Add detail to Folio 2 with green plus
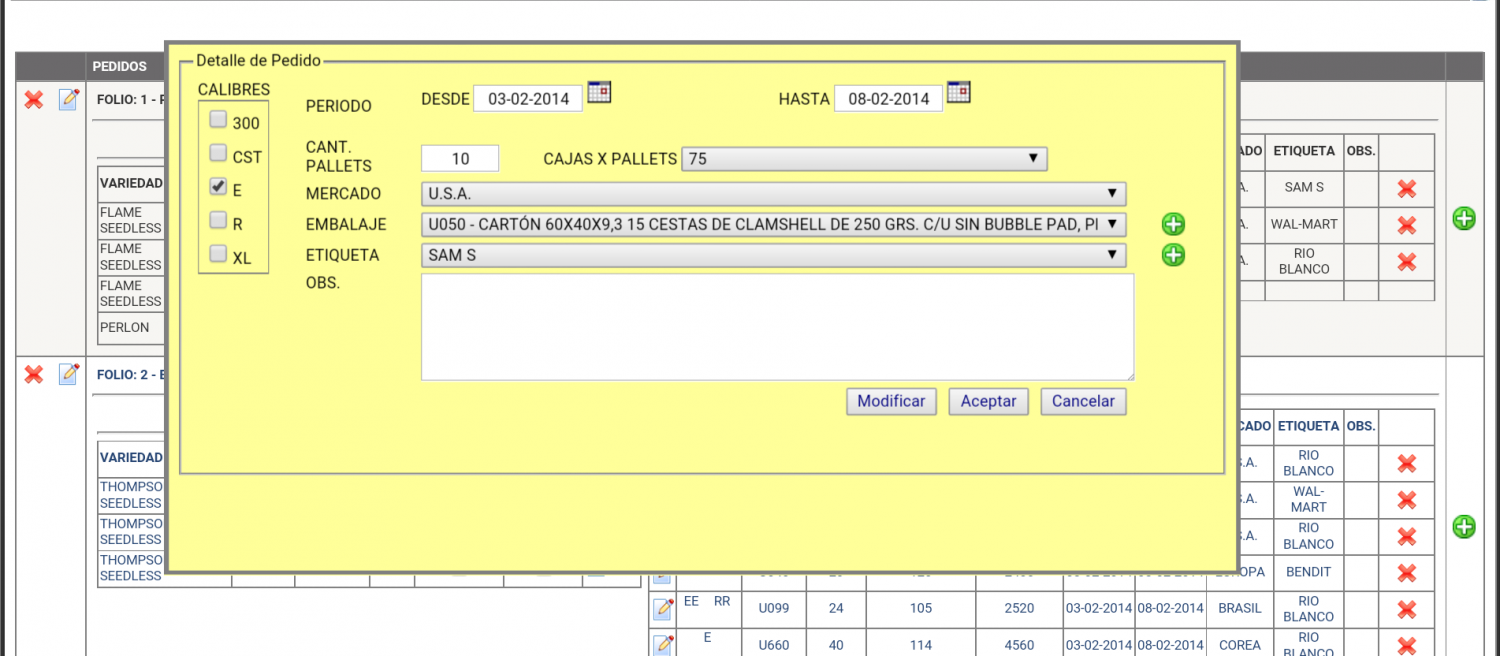Screen dimensions: 1500x656 pyautogui.click(x=1464, y=527)
